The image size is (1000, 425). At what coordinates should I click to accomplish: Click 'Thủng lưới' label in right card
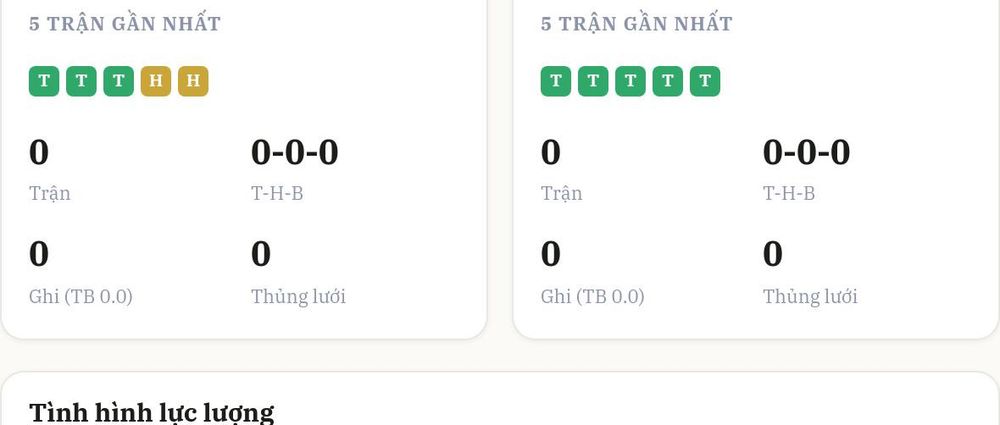[x=810, y=296]
